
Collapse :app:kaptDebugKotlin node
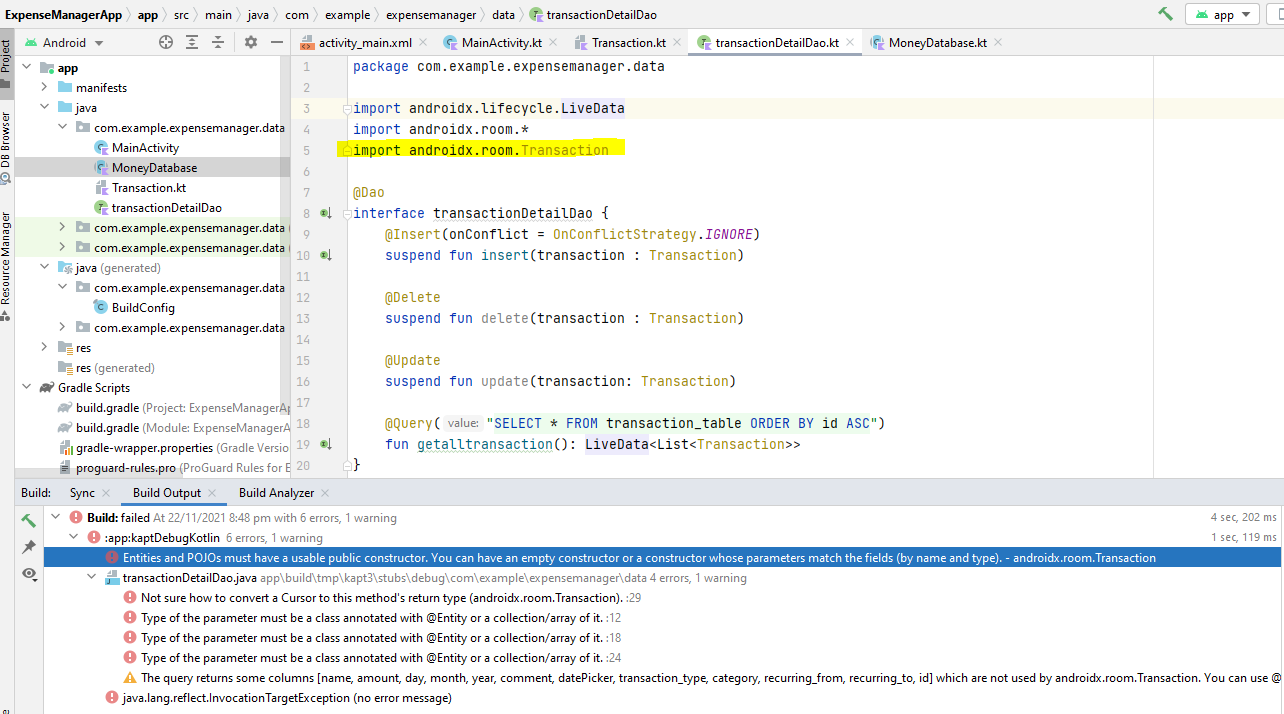pyautogui.click(x=73, y=538)
